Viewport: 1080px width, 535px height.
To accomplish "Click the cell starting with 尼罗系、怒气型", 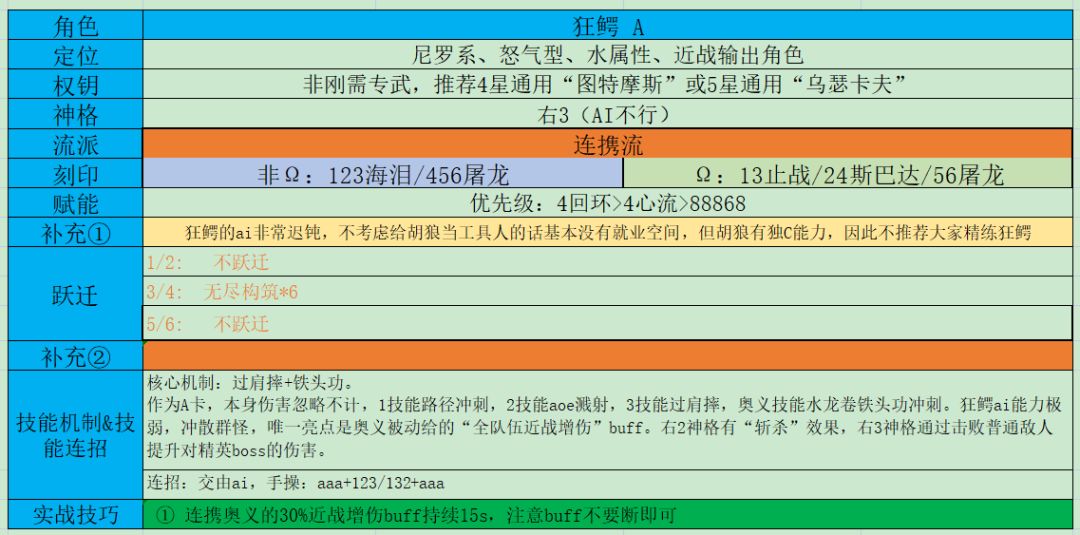I will pyautogui.click(x=608, y=54).
